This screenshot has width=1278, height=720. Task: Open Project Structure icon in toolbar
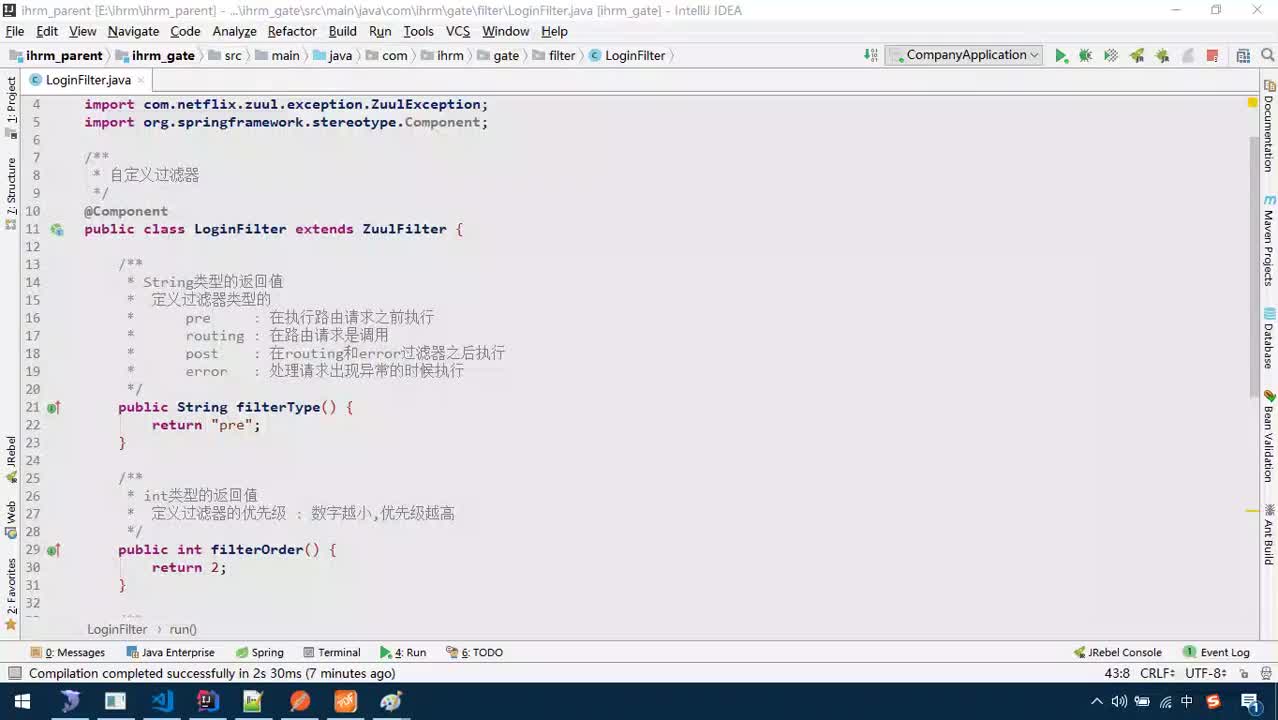[1243, 56]
